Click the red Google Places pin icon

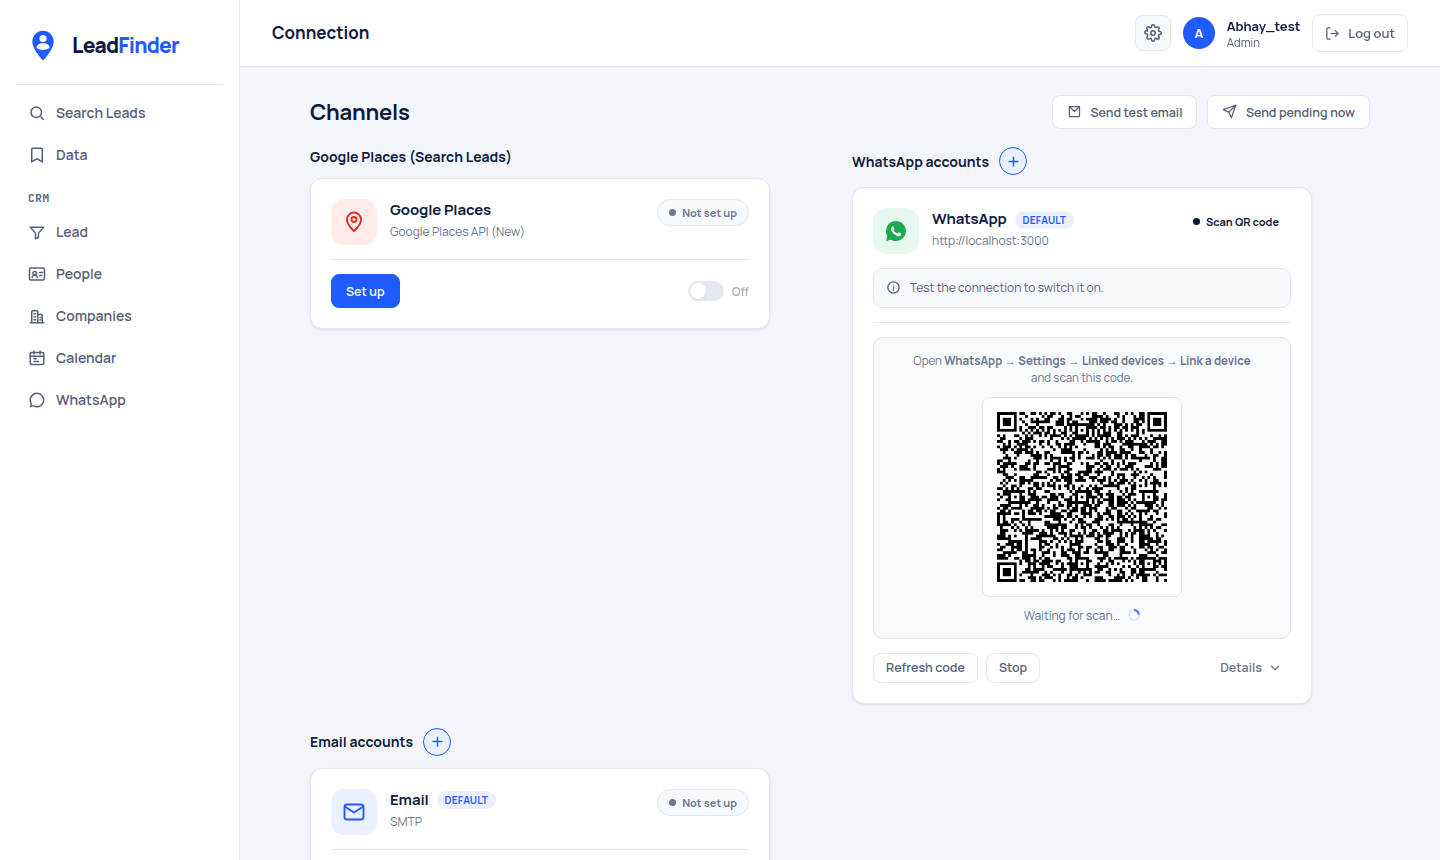[354, 222]
